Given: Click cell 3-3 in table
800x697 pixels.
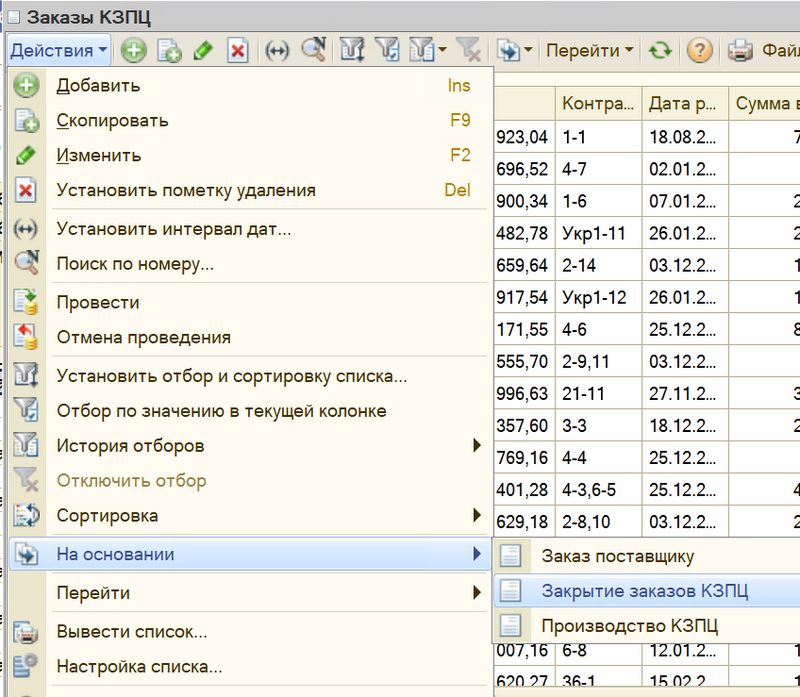Looking at the screenshot, I should coord(598,426).
